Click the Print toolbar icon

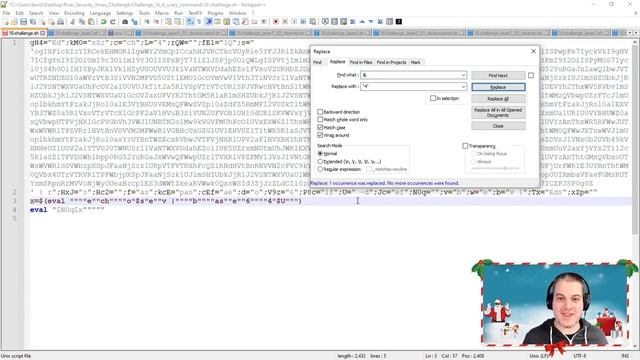point(60,22)
